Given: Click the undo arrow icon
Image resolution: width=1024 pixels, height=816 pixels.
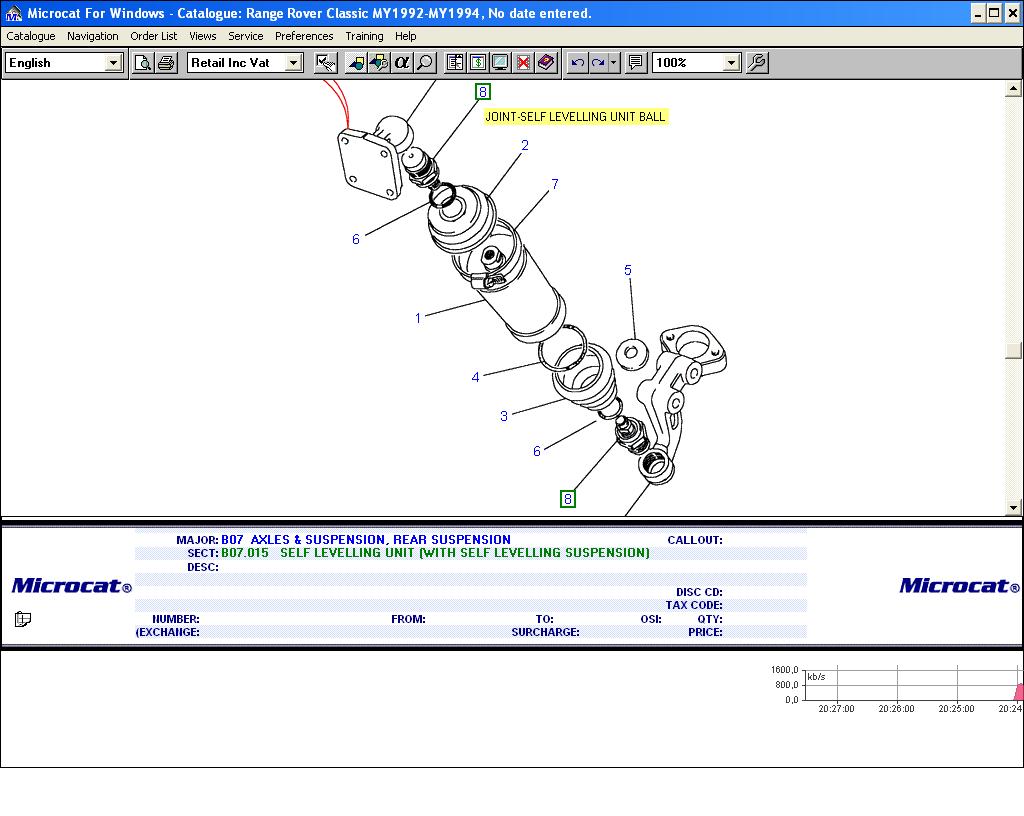Looking at the screenshot, I should pos(577,63).
